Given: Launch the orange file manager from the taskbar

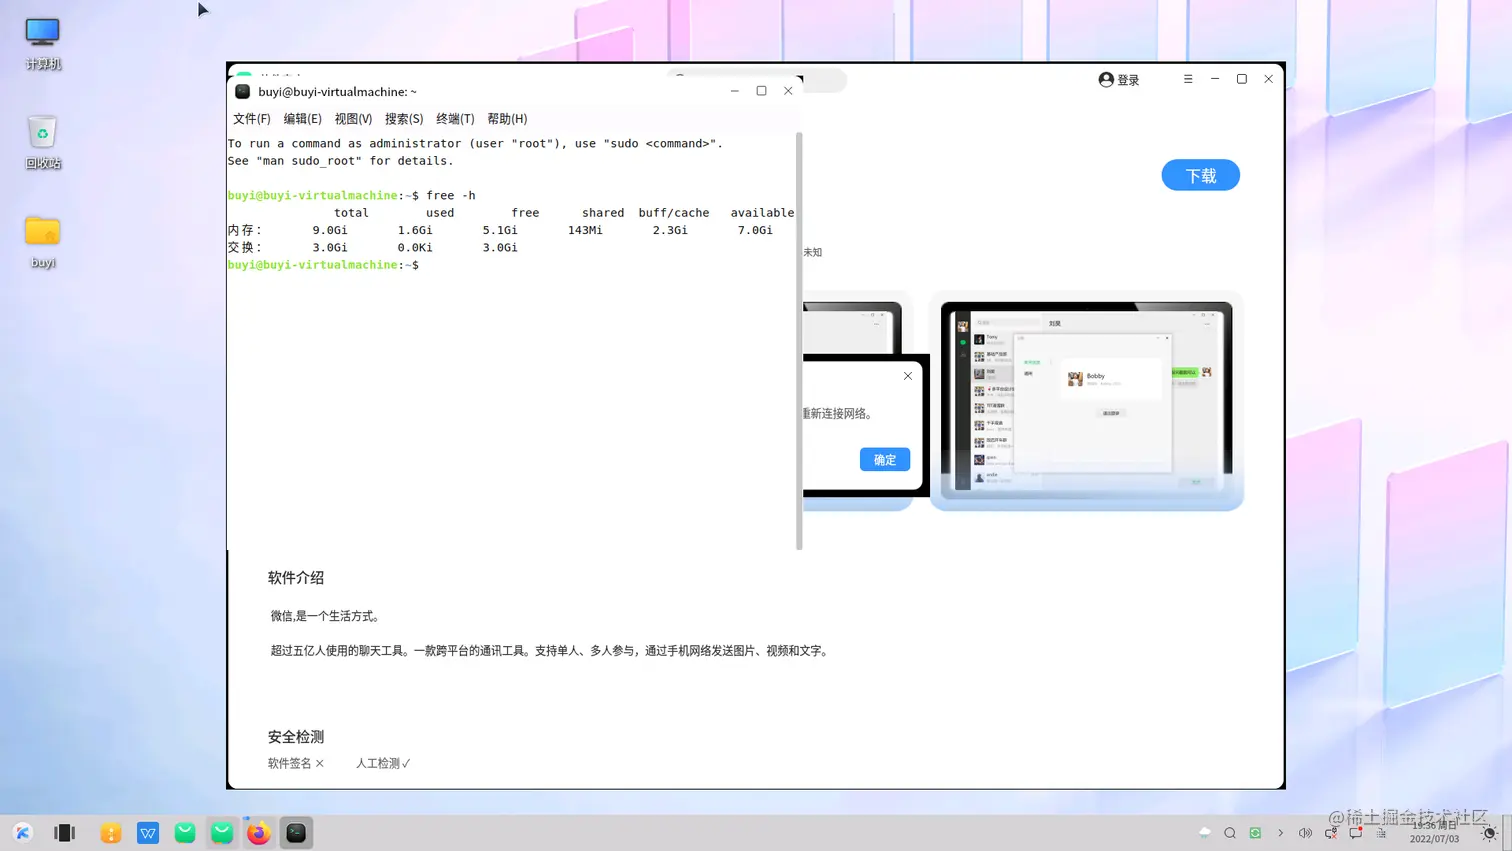Looking at the screenshot, I should (110, 833).
